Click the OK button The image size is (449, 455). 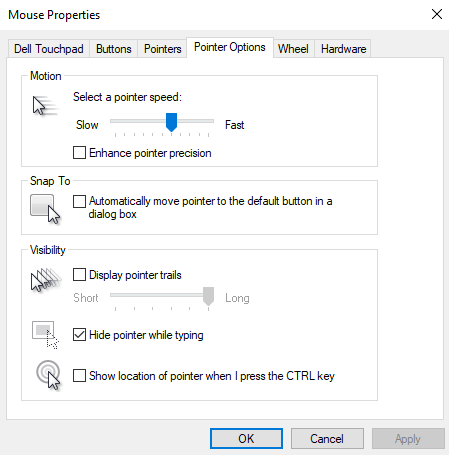coord(246,439)
